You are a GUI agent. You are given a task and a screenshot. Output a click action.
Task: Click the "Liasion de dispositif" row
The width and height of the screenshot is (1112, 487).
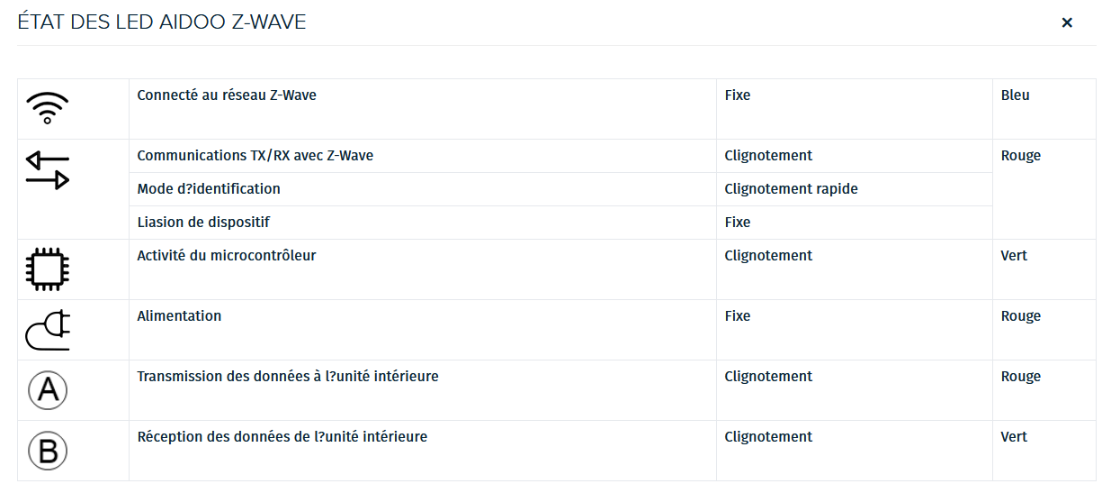coord(205,222)
